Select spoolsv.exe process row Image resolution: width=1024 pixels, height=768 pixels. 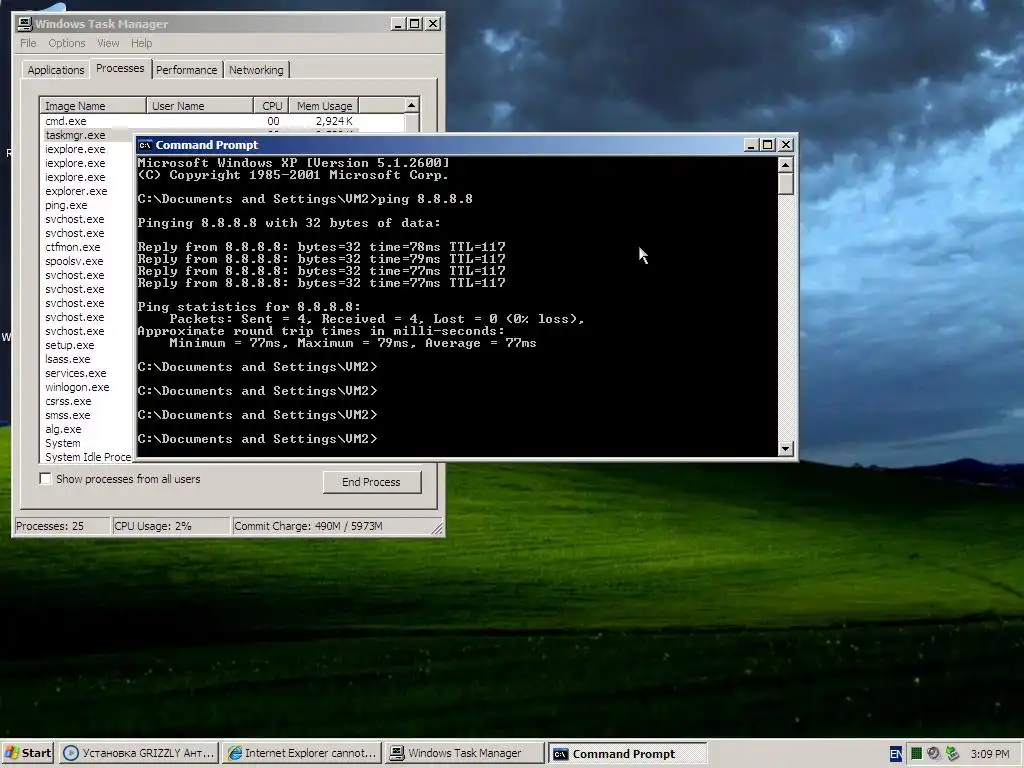[88, 261]
